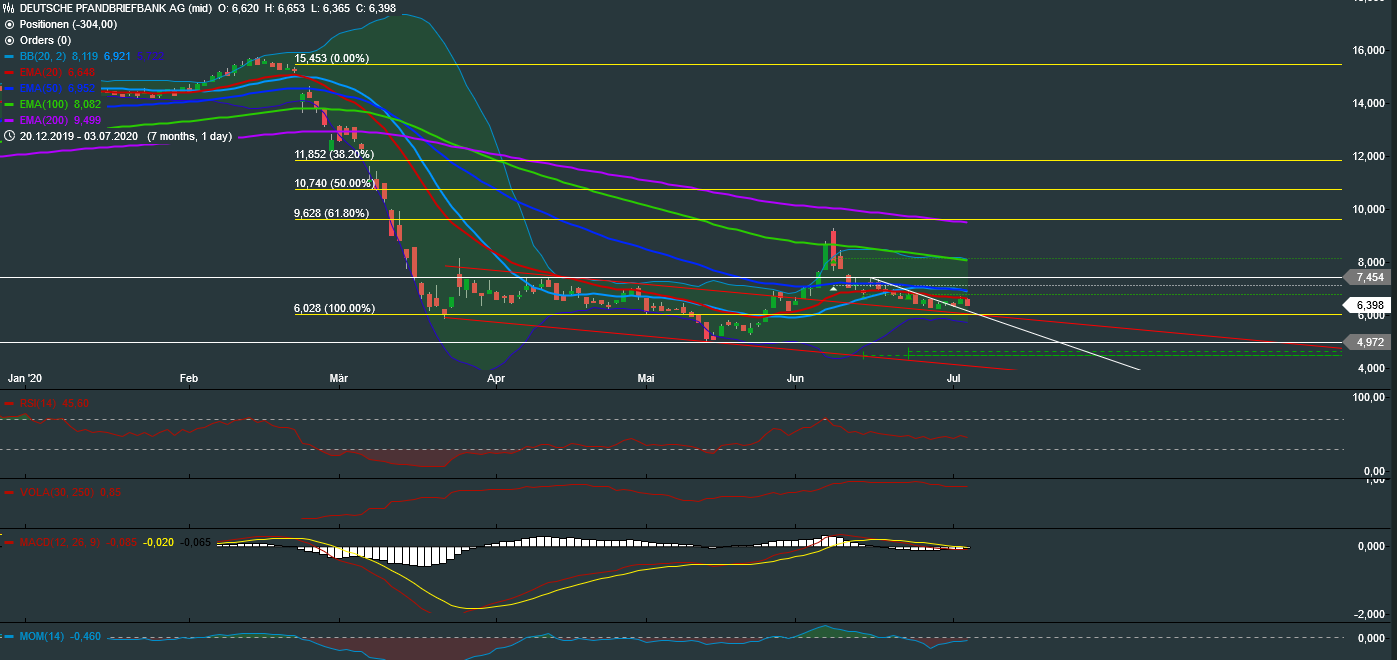The image size is (1397, 660).
Task: Click the VOLA red color dash
Action: tap(9, 492)
